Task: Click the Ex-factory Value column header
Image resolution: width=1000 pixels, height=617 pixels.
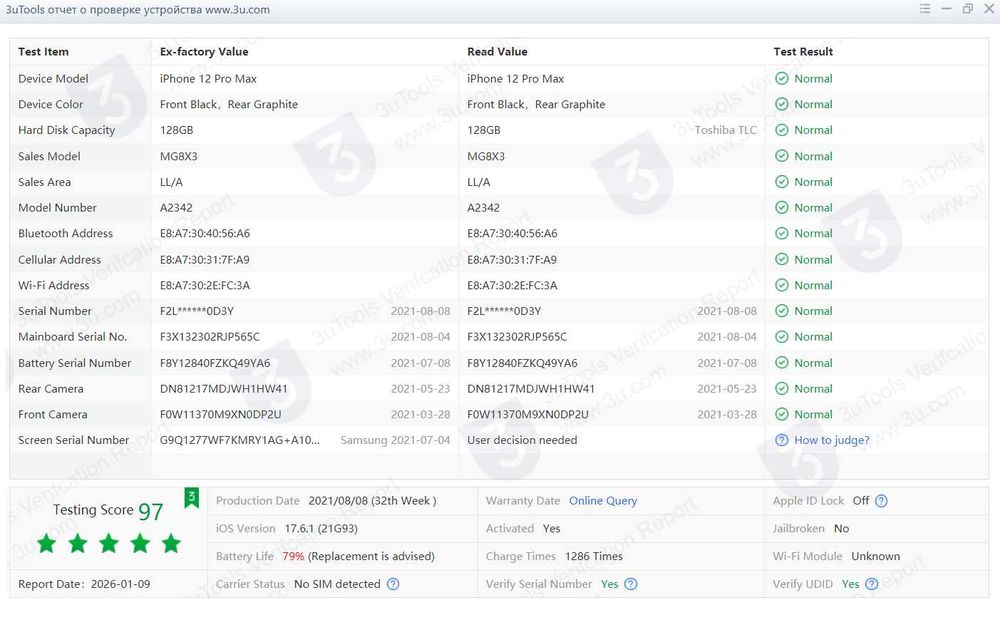Action: (x=204, y=52)
